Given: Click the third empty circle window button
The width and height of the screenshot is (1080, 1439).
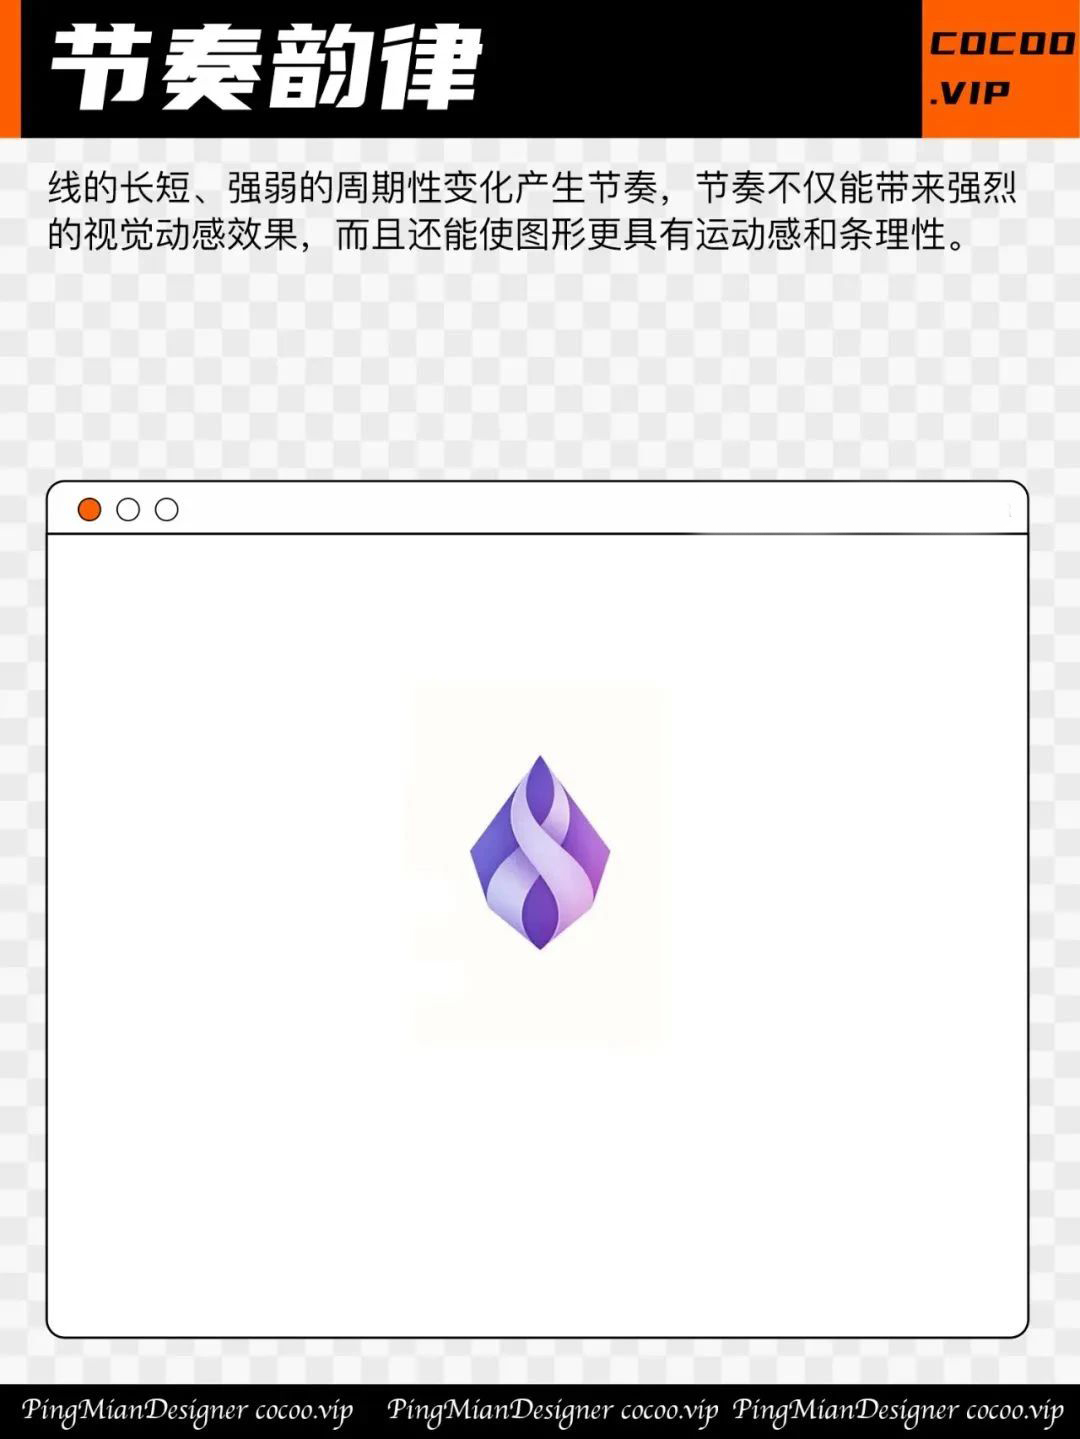Looking at the screenshot, I should point(167,510).
